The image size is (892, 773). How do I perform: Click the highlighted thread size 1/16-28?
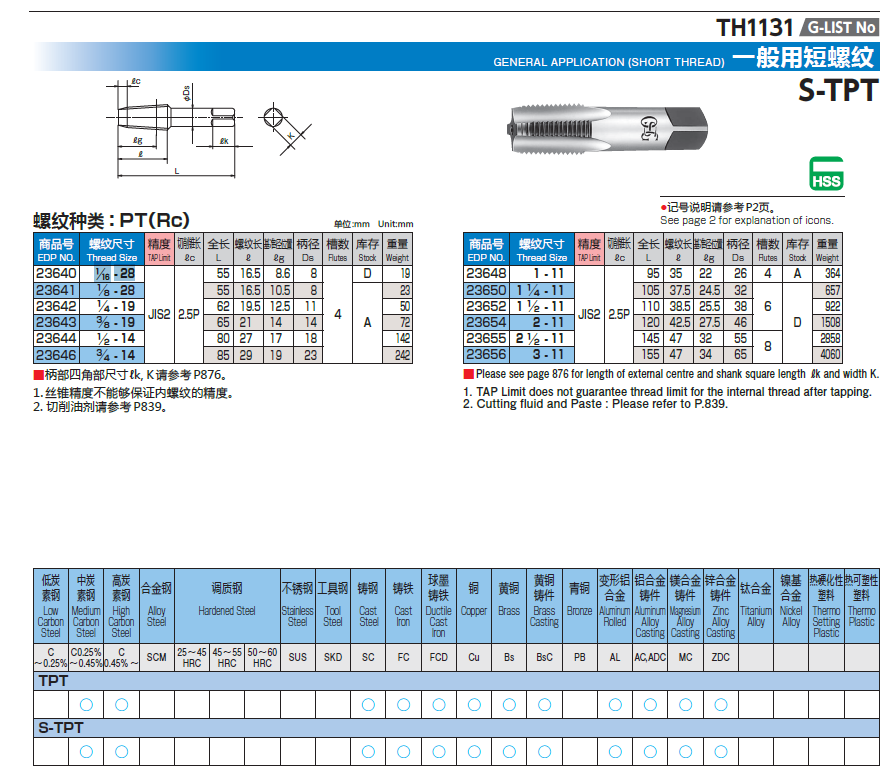click(115, 274)
